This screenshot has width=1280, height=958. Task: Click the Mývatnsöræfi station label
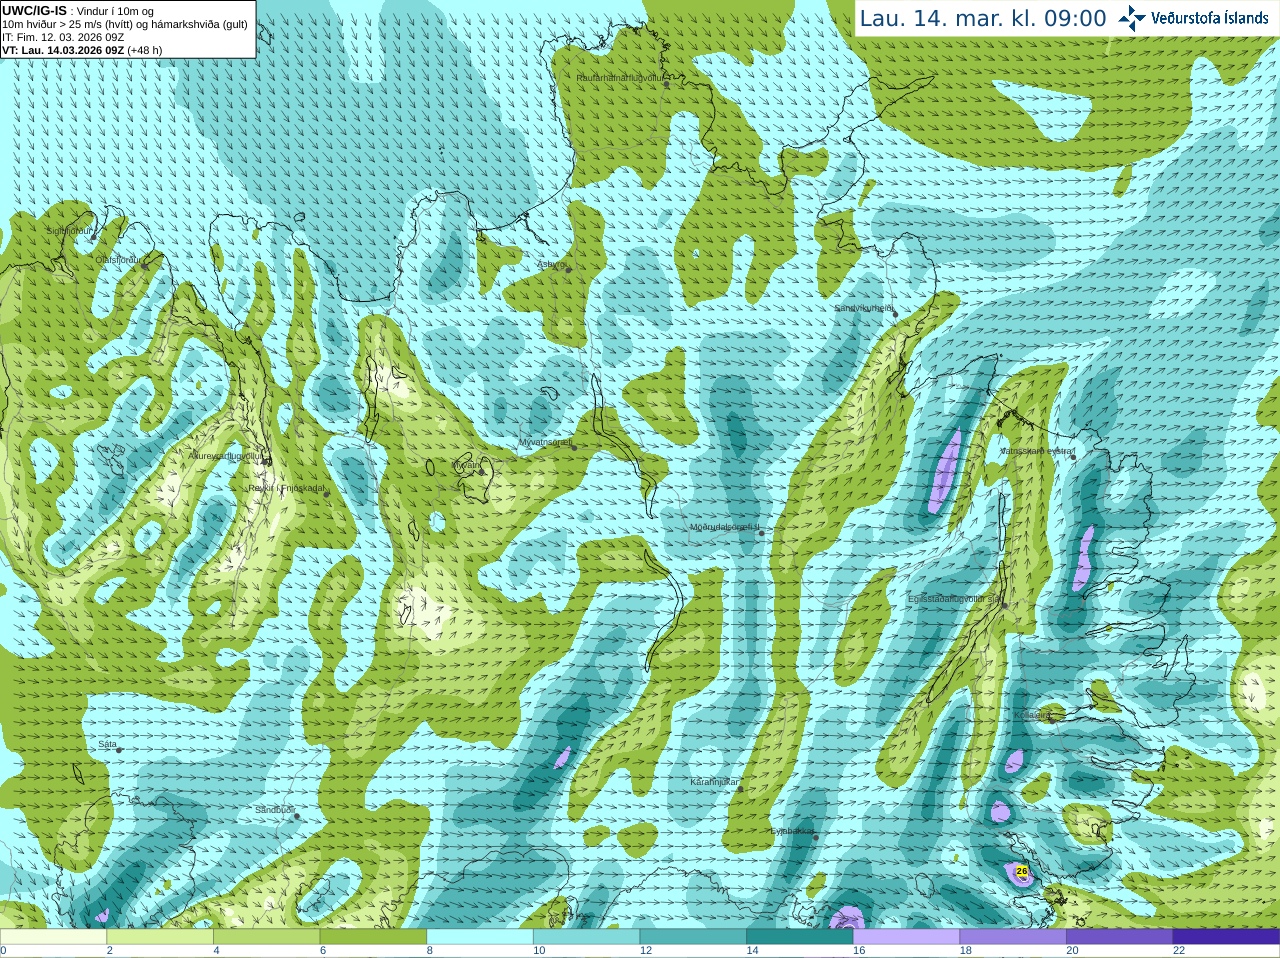[x=545, y=441]
